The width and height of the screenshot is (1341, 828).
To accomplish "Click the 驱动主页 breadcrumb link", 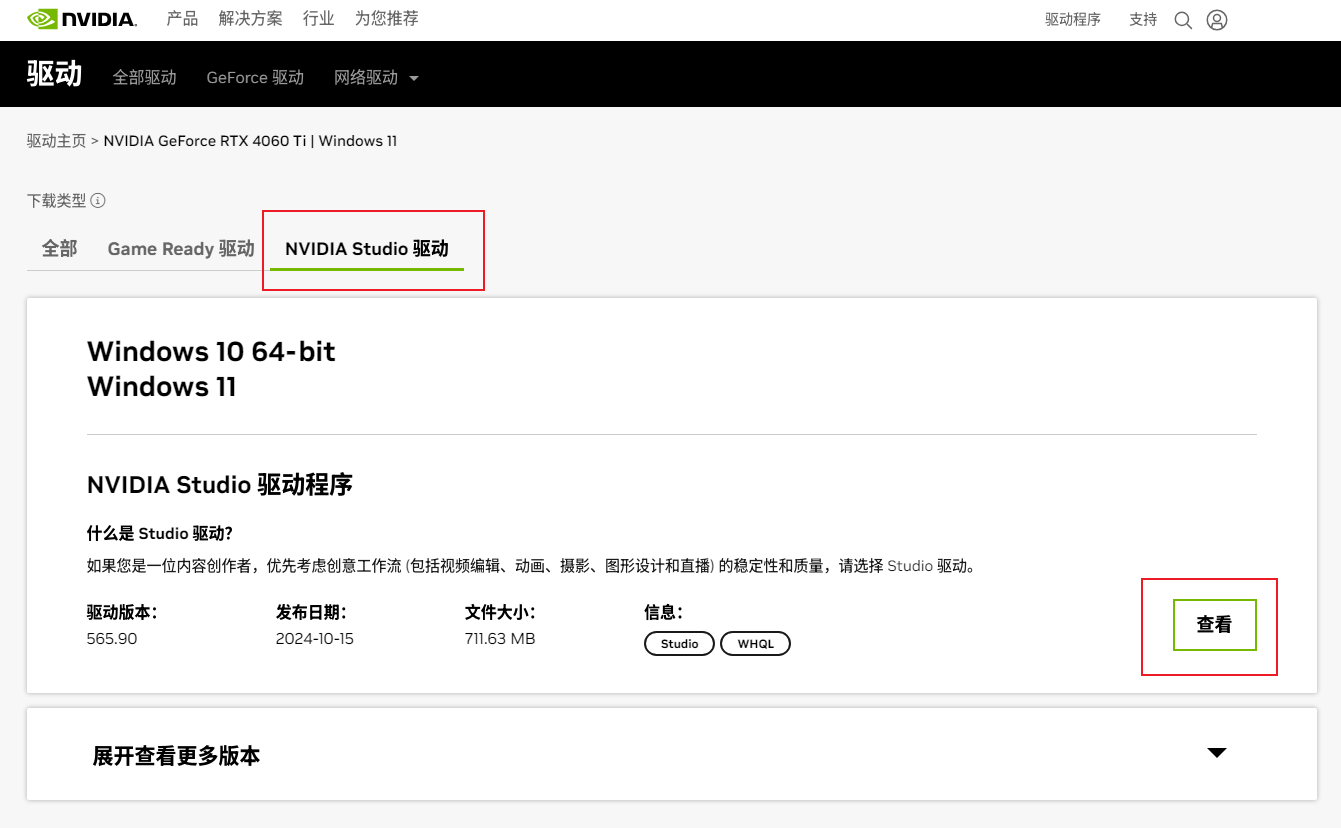I will click(x=56, y=141).
